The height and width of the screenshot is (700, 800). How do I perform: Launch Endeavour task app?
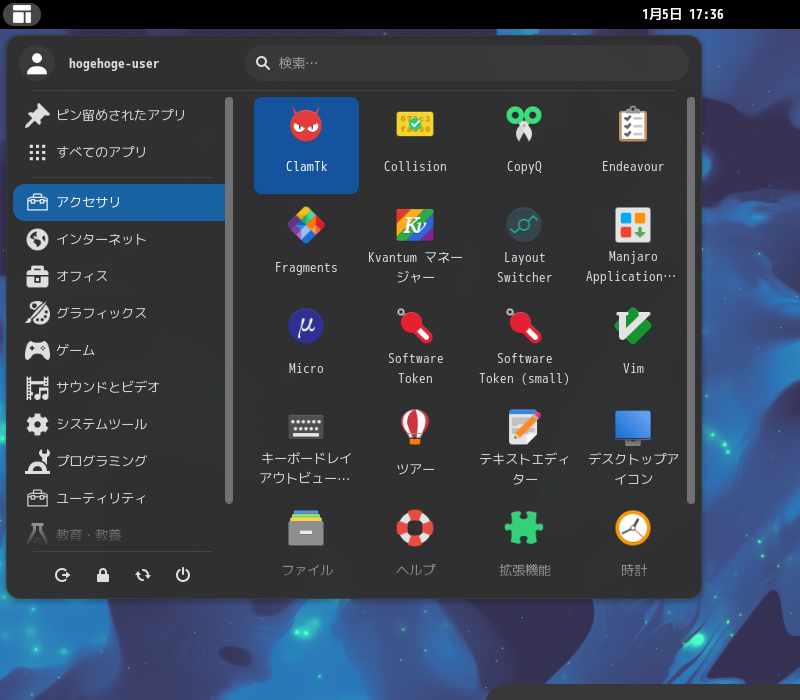(x=633, y=145)
